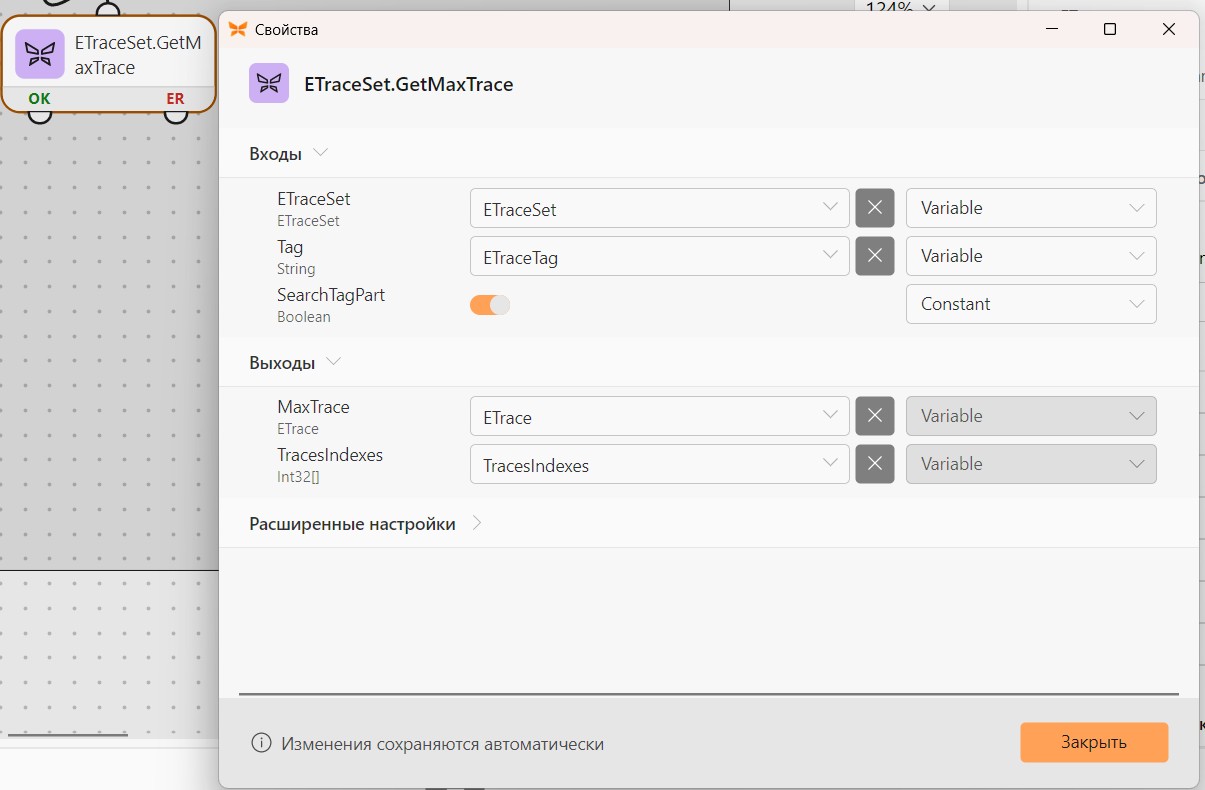Clear the ETraceSet input variable
Image resolution: width=1205 pixels, height=790 pixels.
(x=874, y=208)
